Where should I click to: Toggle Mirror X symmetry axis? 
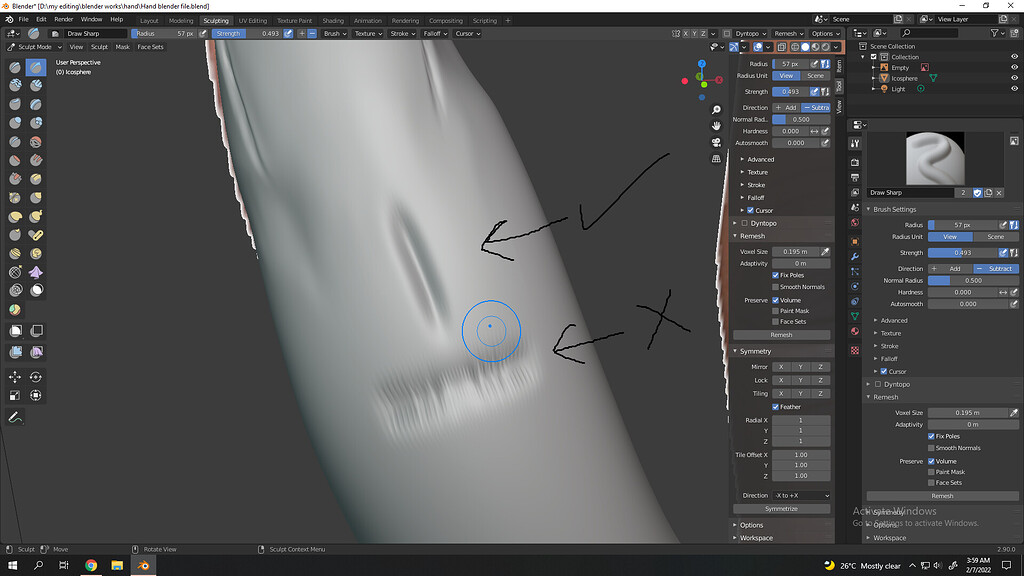[780, 367]
